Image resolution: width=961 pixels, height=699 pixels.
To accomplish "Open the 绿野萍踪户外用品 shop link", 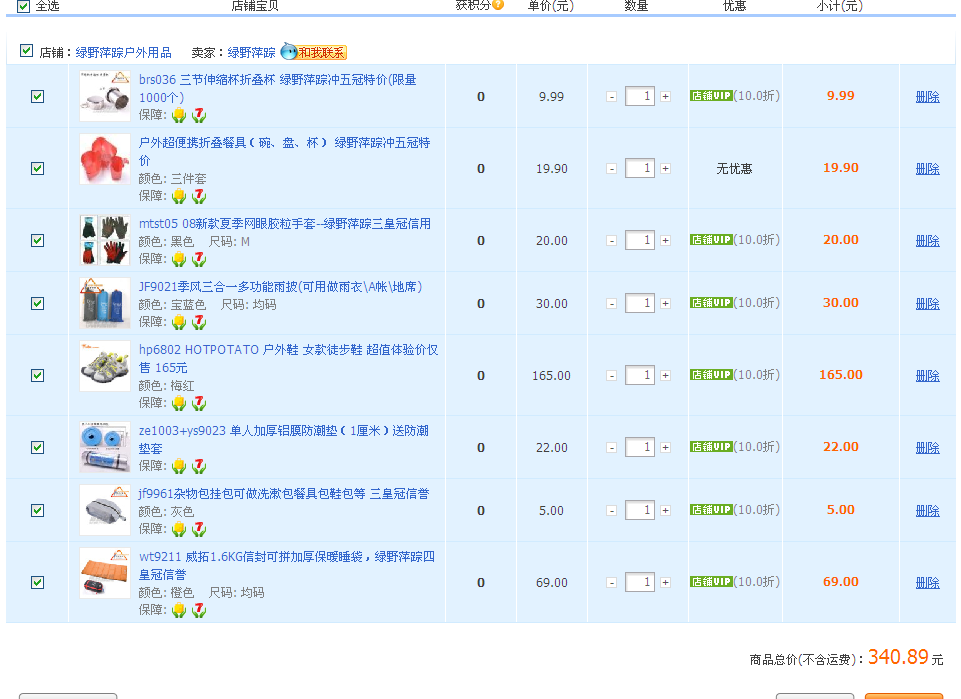I will point(123,53).
